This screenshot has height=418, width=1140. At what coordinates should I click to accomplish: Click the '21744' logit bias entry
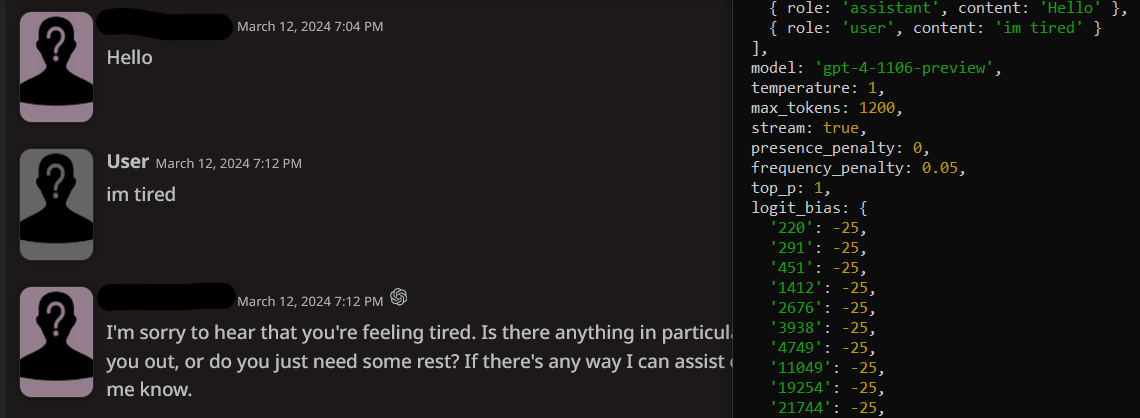827,407
